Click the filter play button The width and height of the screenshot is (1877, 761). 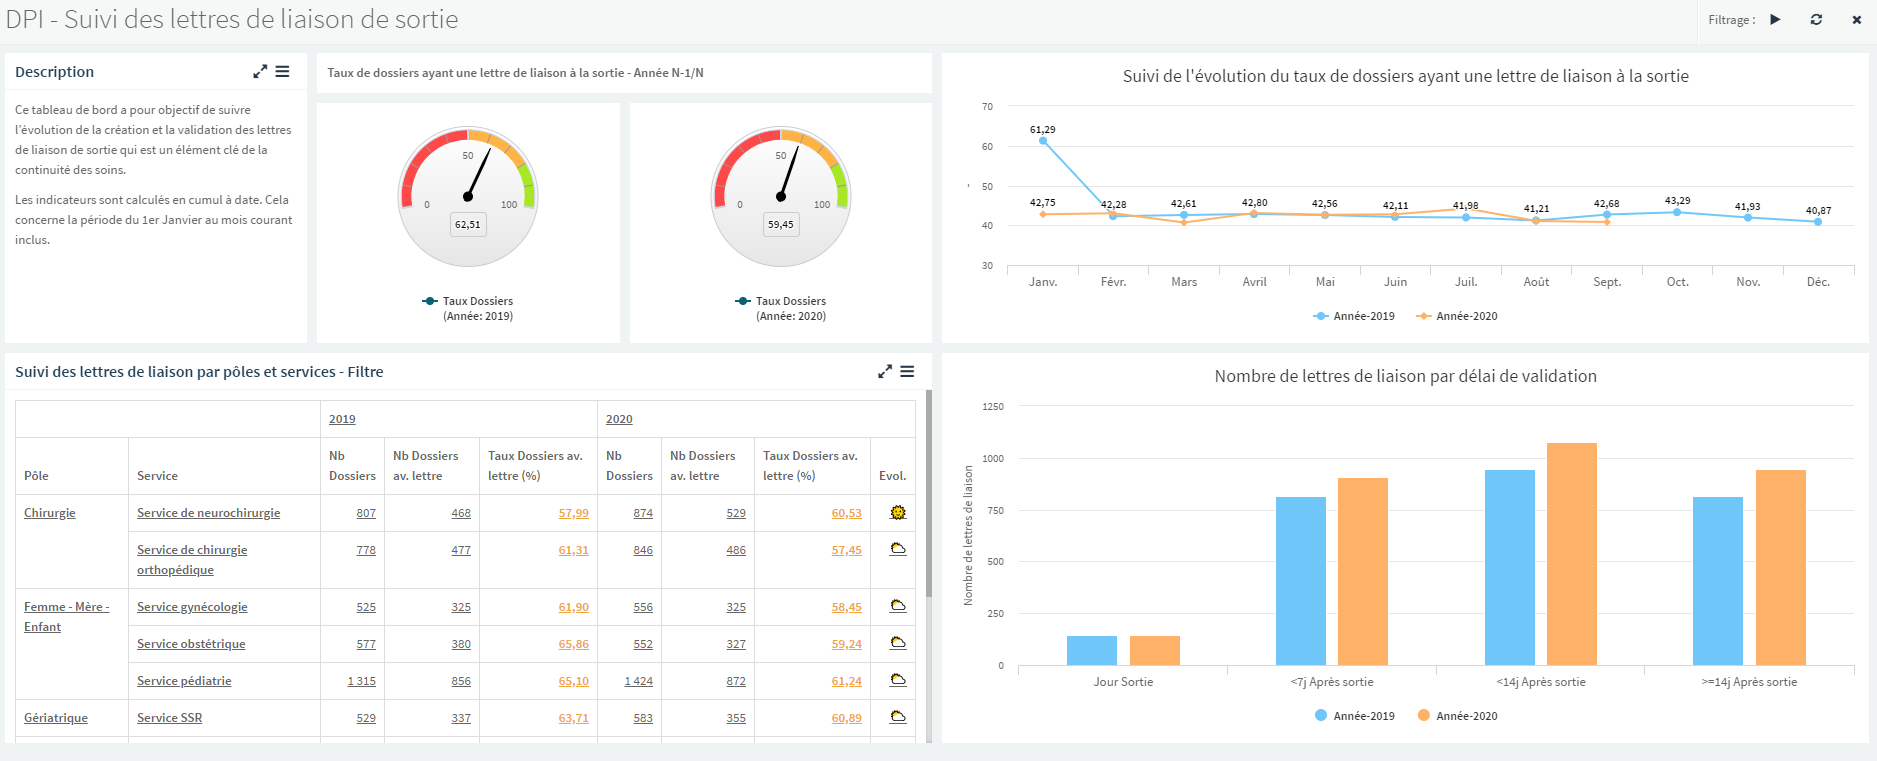(1775, 20)
